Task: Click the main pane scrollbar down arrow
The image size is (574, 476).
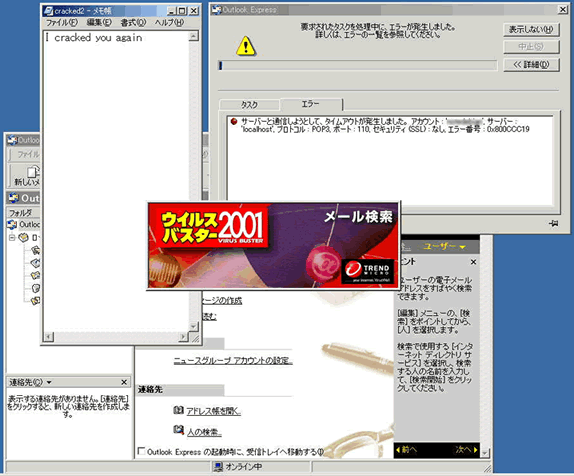Action: point(485,453)
